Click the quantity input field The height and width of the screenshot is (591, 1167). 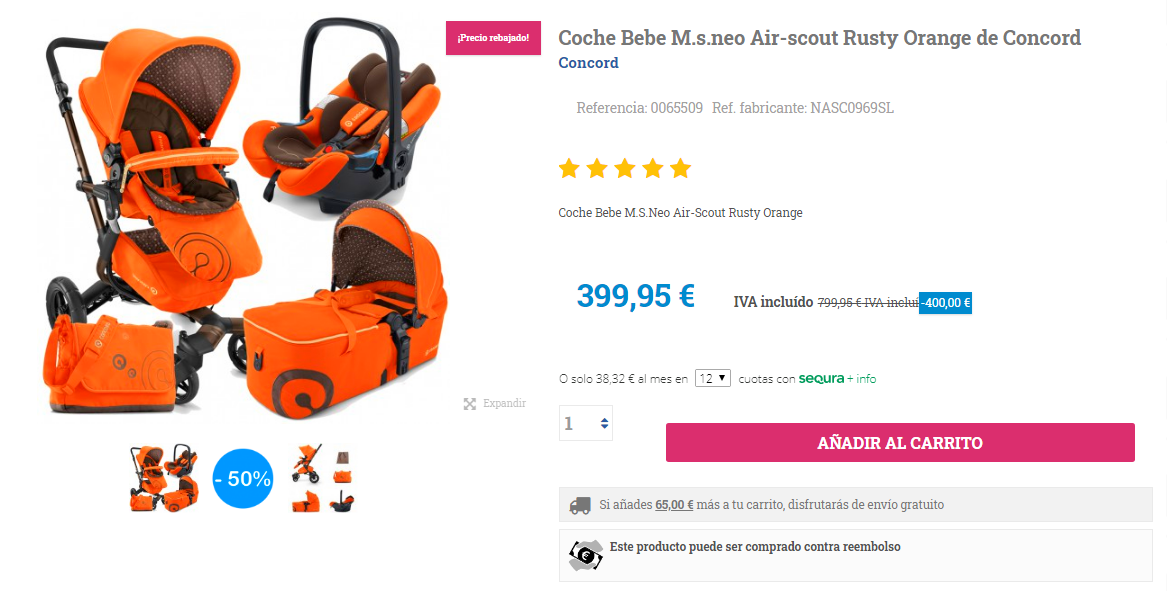pos(586,424)
